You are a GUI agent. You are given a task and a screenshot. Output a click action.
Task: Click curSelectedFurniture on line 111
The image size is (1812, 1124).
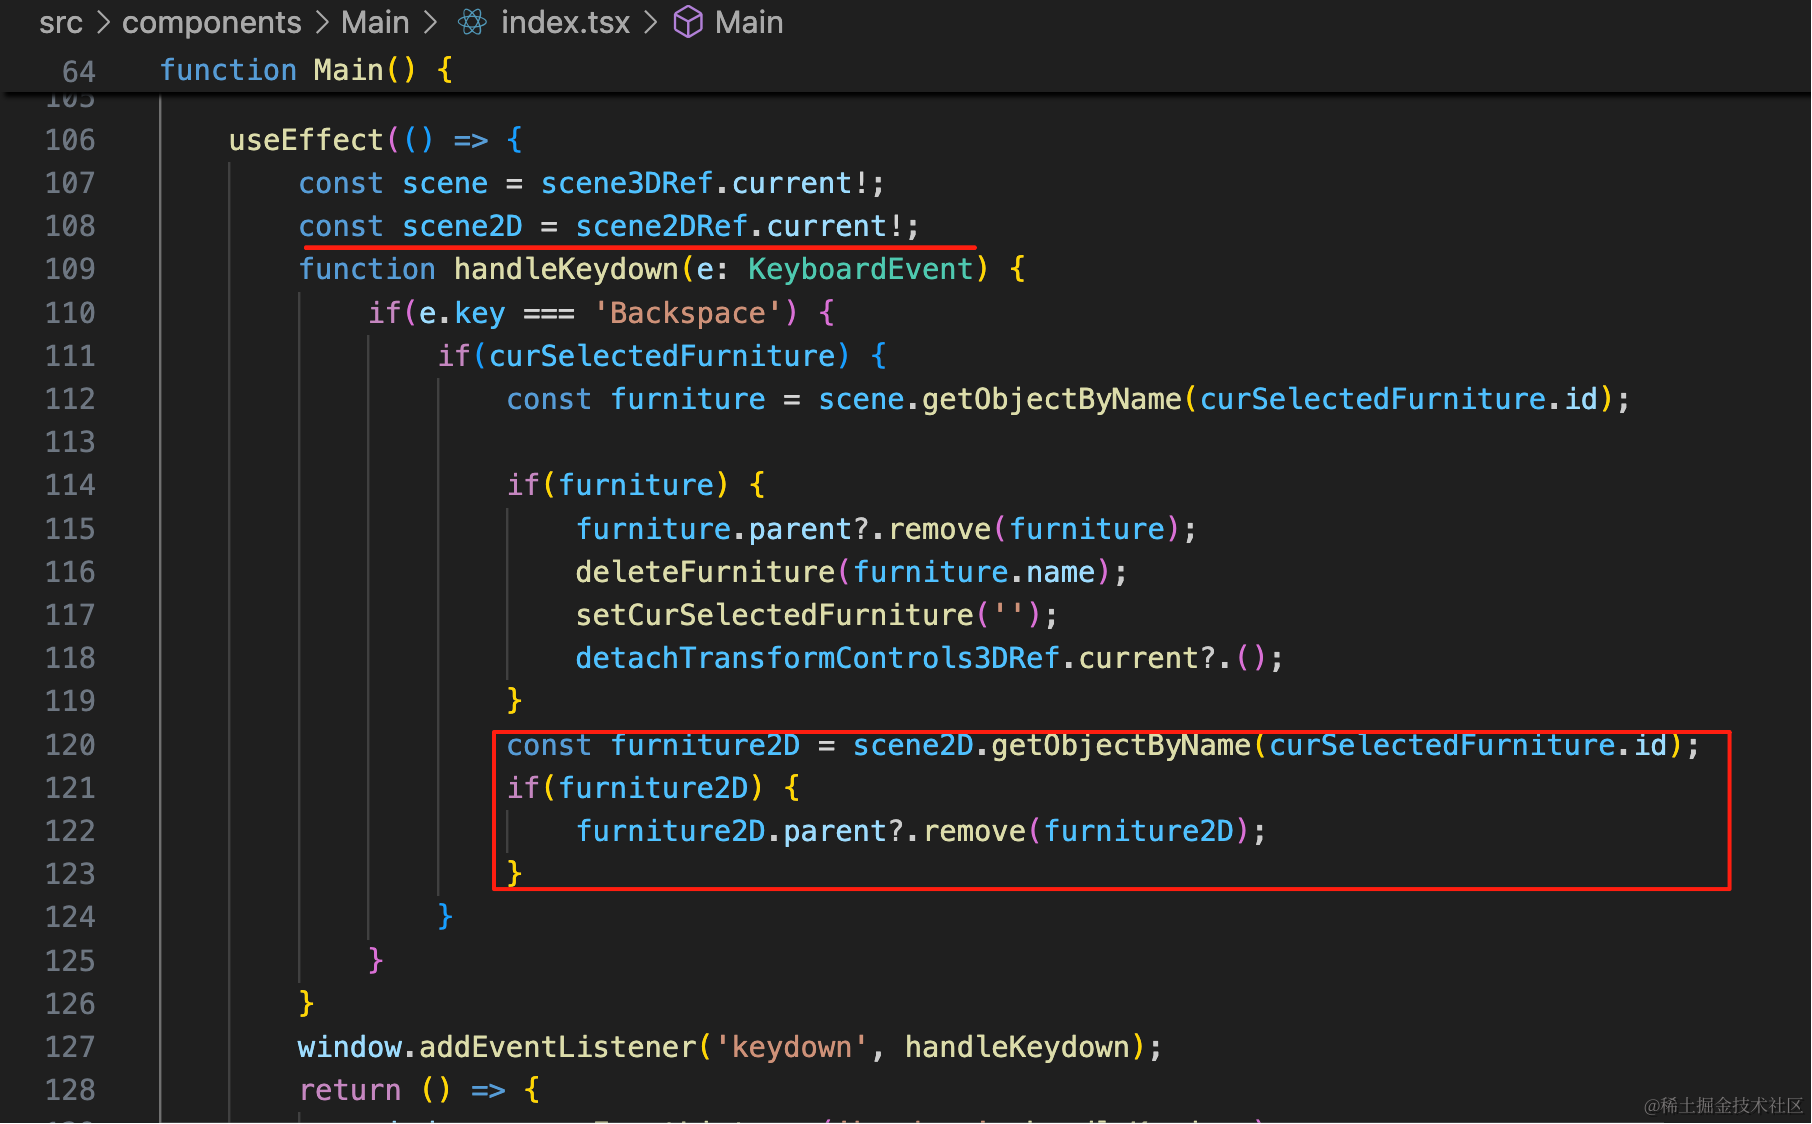coord(662,356)
